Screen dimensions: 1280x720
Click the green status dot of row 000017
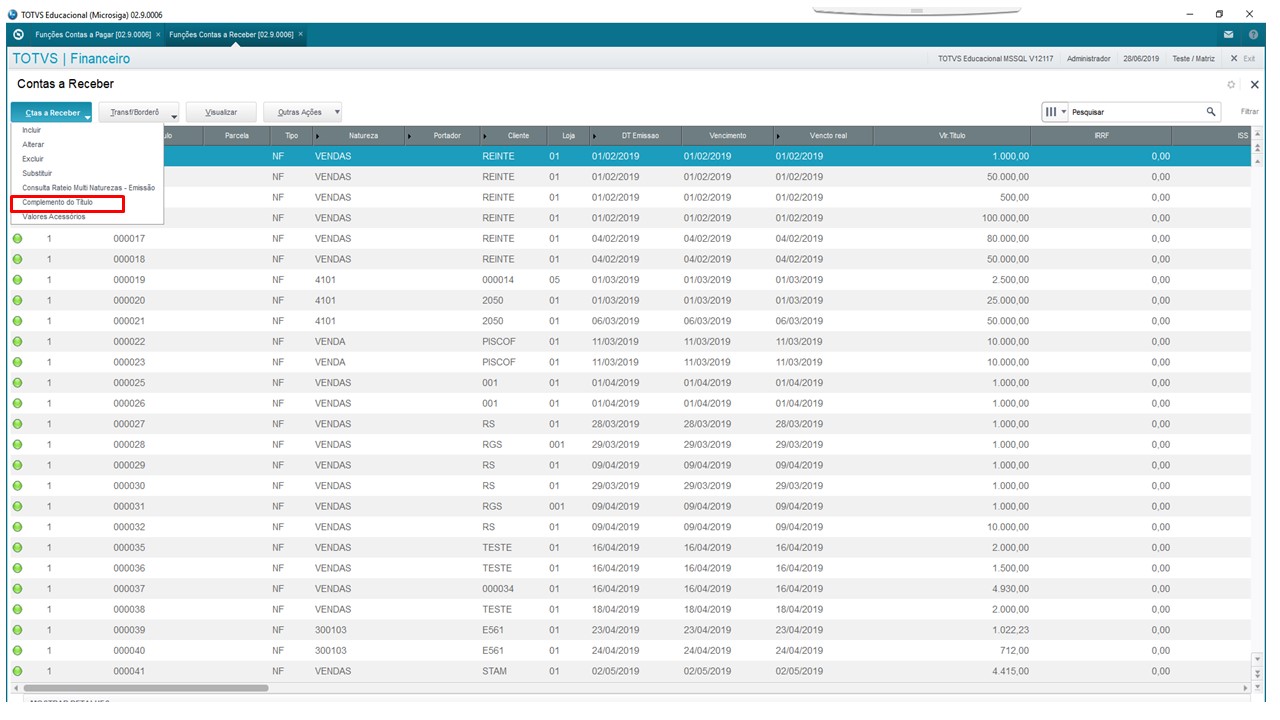(x=17, y=239)
